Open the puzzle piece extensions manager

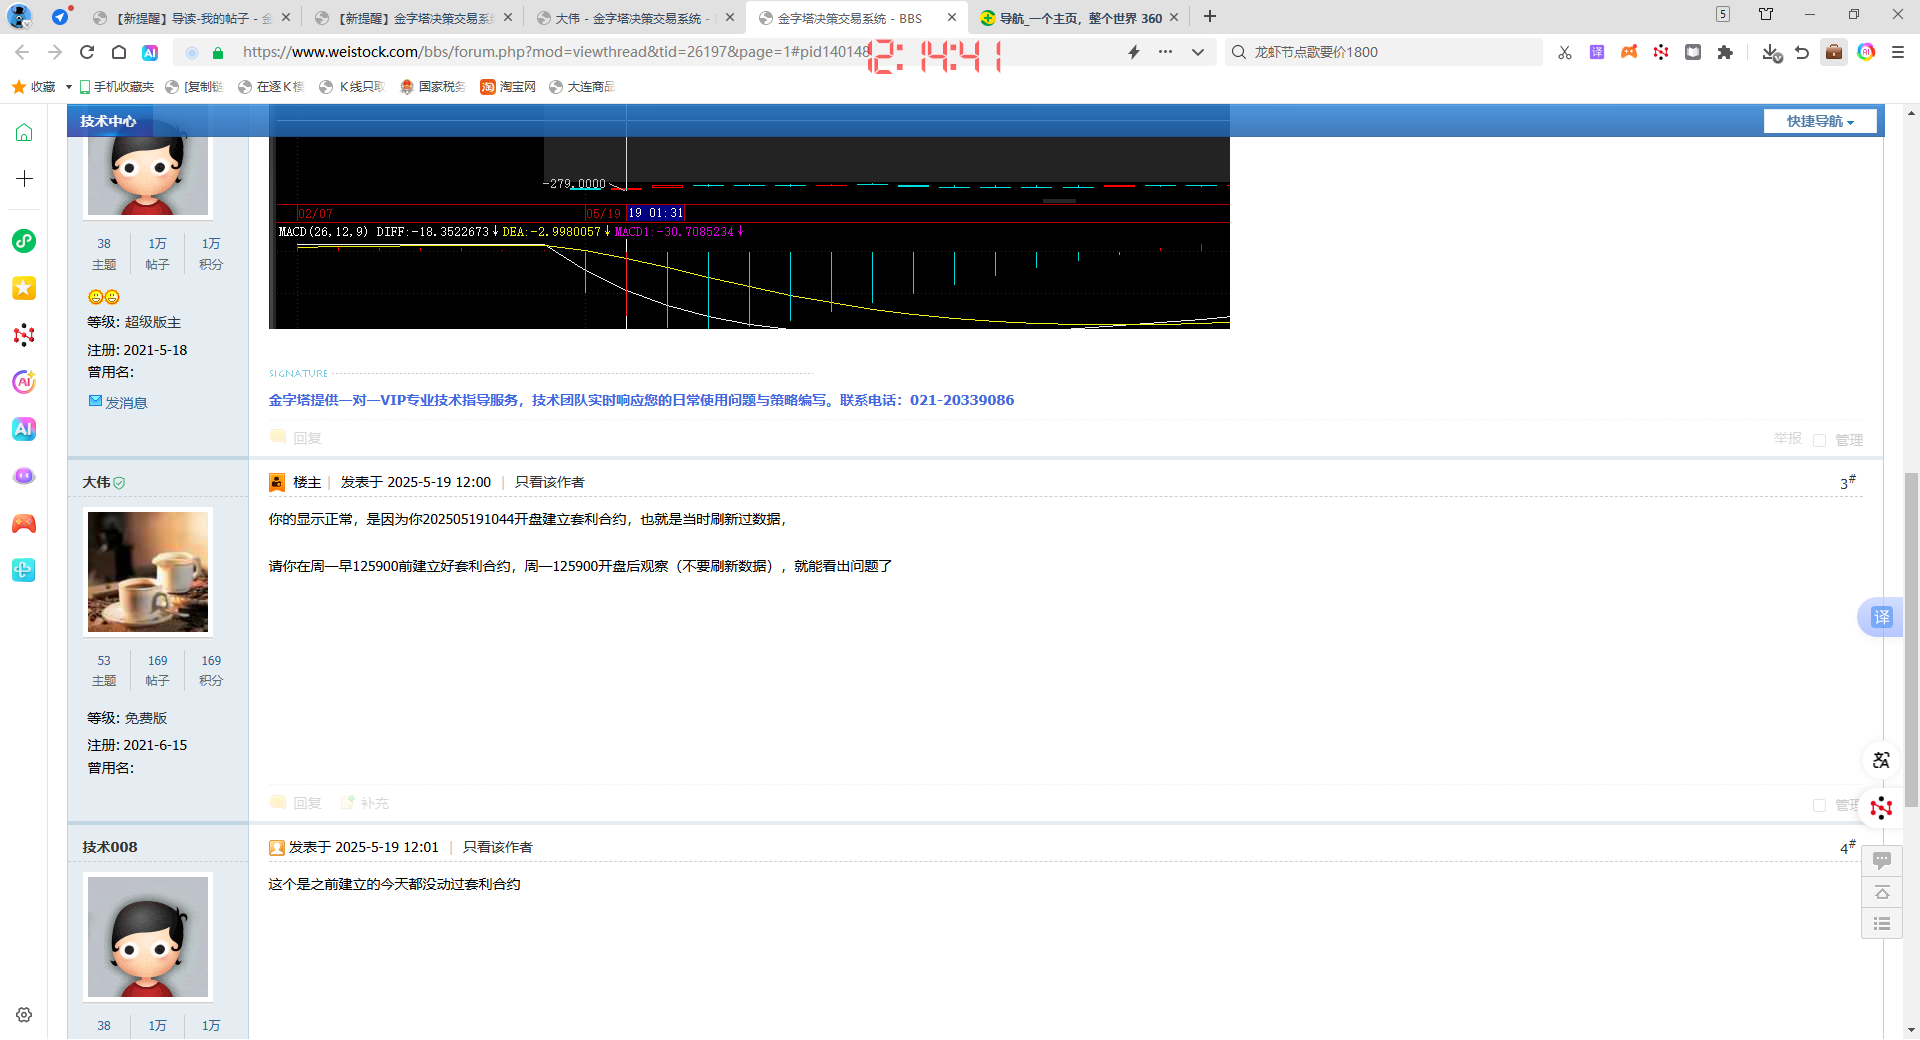(x=1725, y=52)
